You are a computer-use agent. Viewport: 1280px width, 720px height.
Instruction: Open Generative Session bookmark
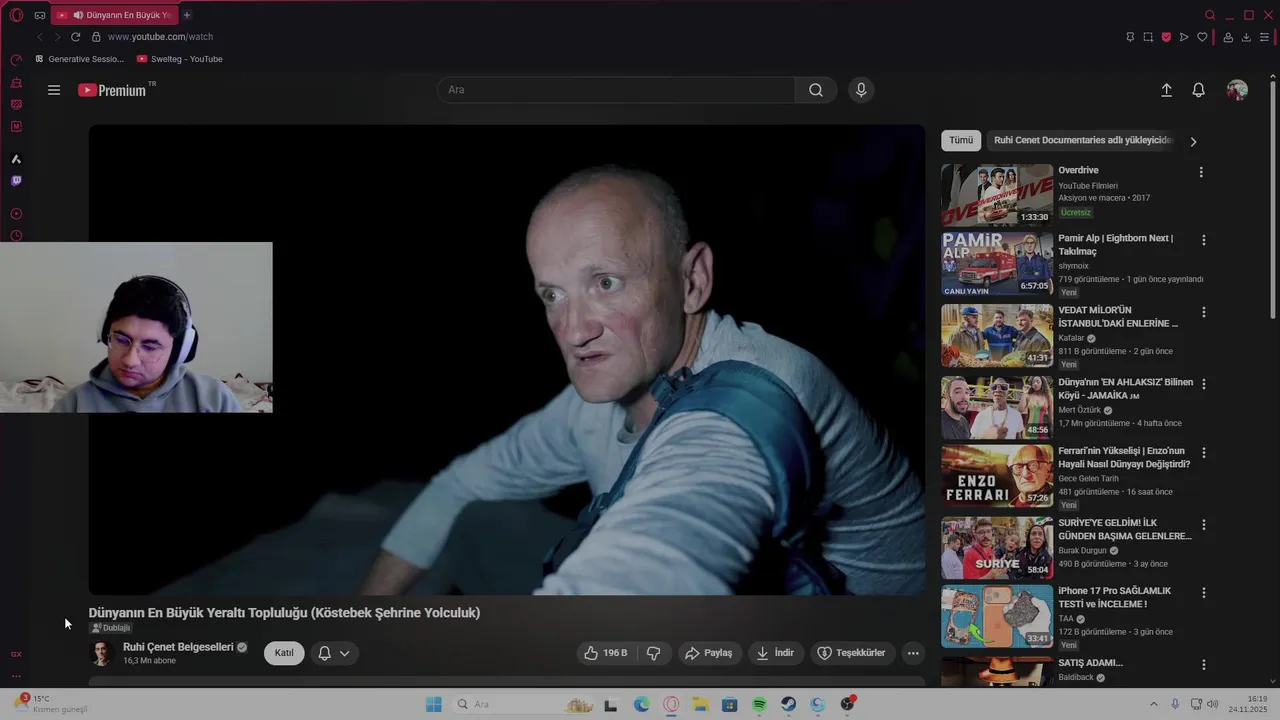80,59
